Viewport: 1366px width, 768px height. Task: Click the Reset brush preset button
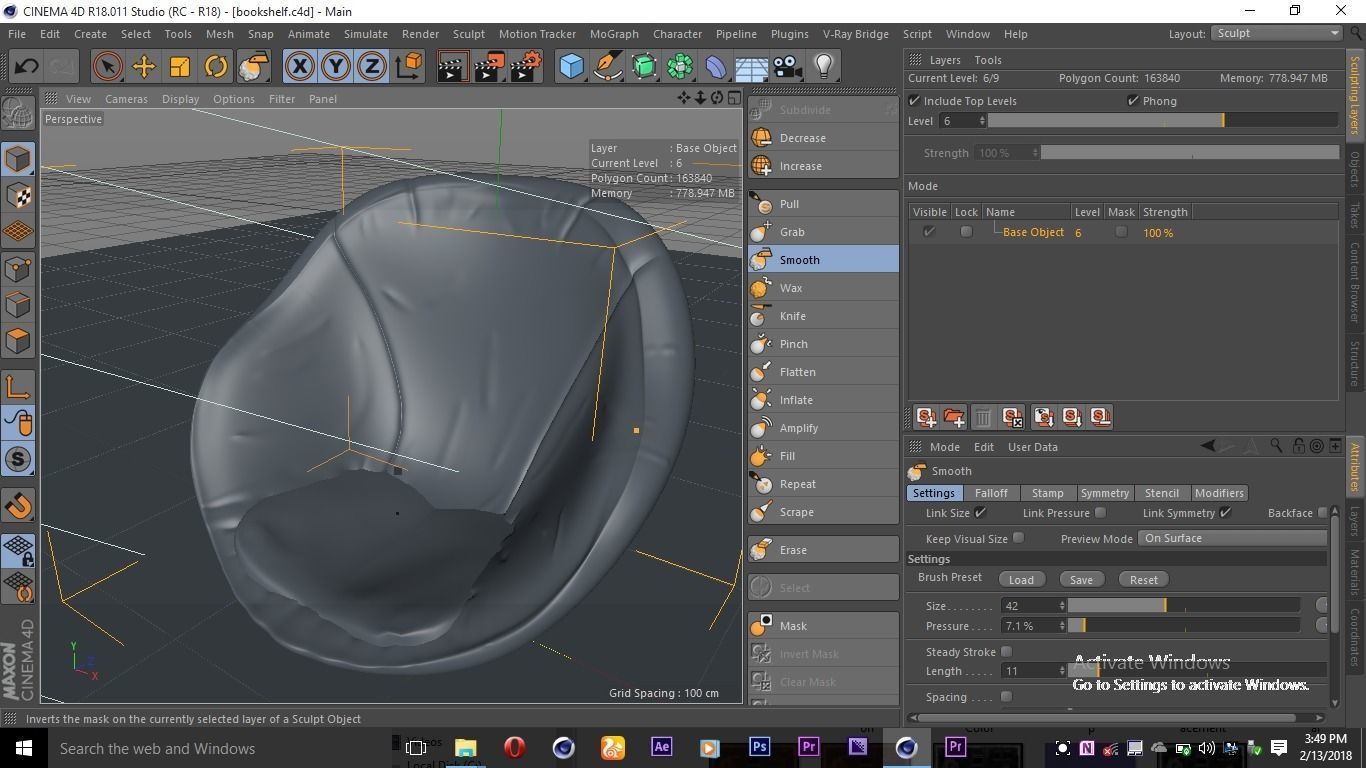click(1144, 580)
